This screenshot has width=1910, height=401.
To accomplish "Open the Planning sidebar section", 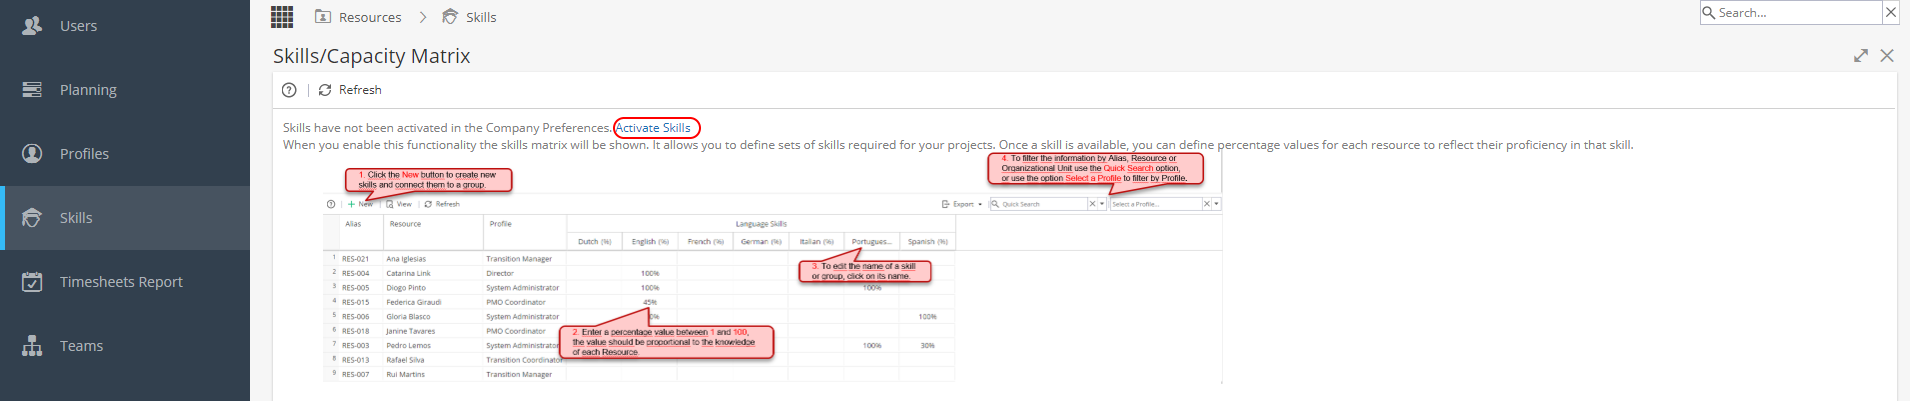I will click(x=125, y=90).
